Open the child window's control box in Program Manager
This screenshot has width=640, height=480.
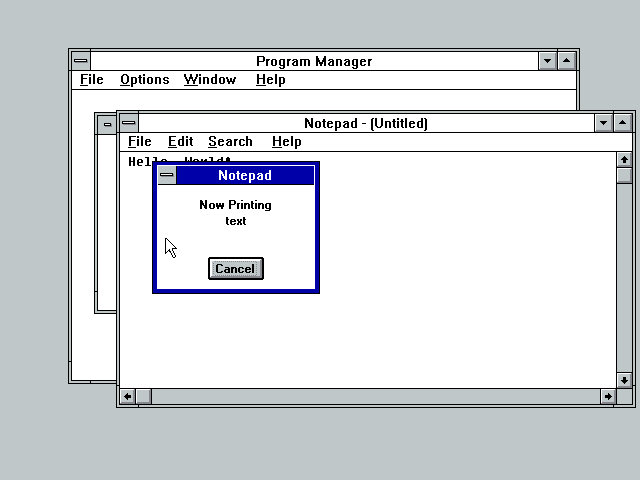pyautogui.click(x=107, y=124)
